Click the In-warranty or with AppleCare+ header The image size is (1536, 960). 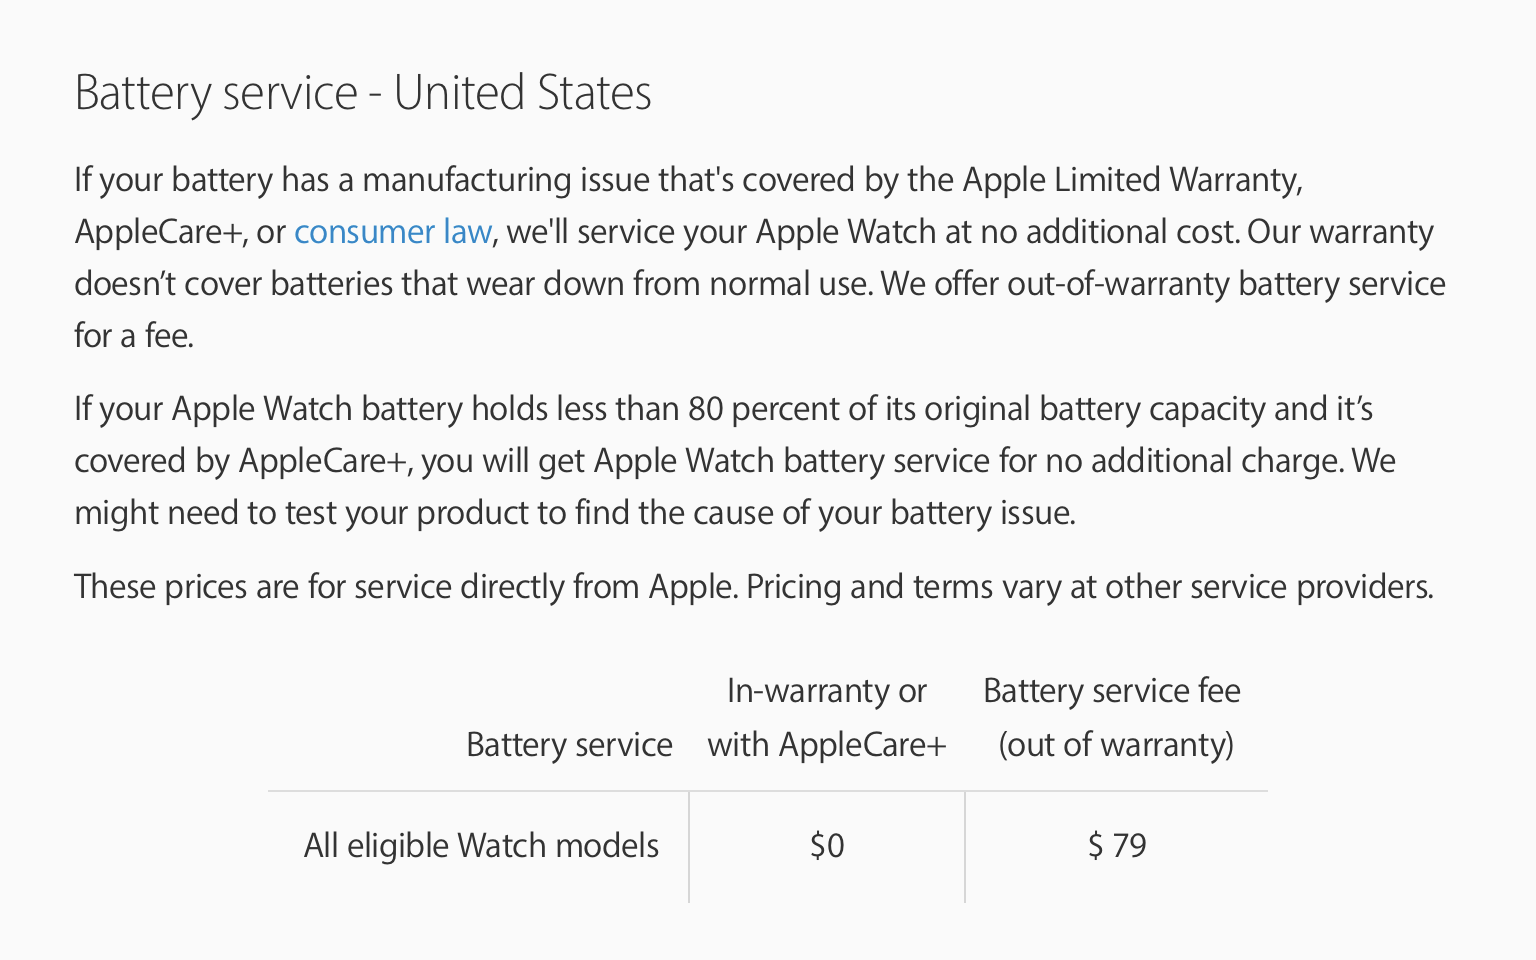pyautogui.click(x=827, y=718)
